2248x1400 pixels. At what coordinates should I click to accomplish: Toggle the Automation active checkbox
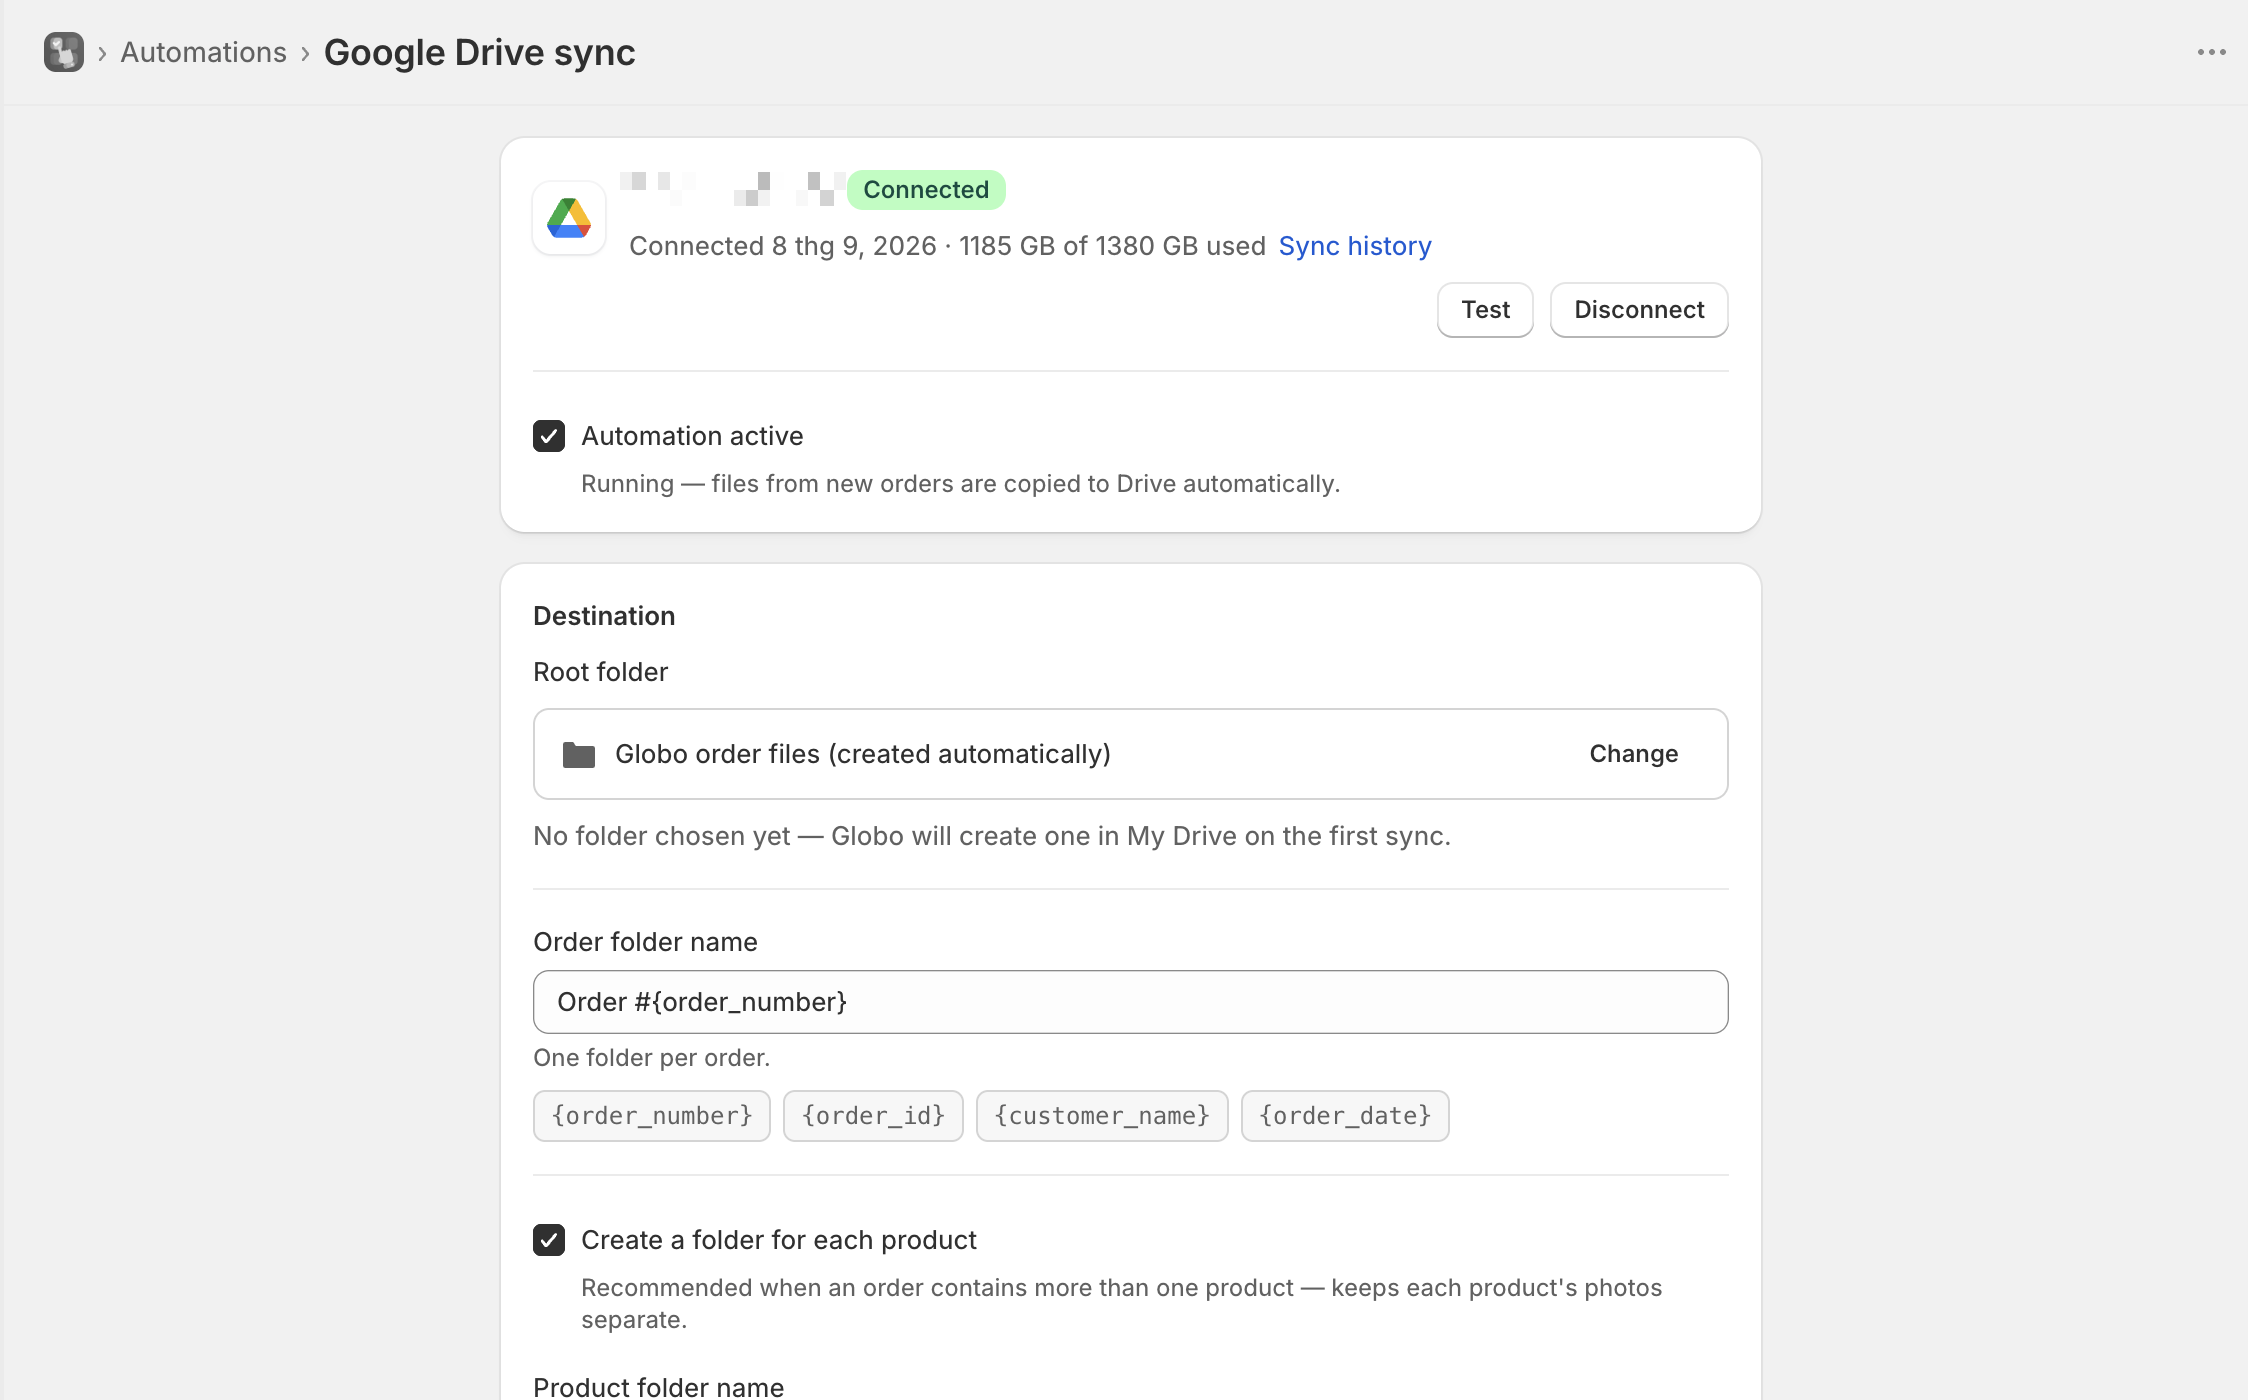[x=549, y=436]
